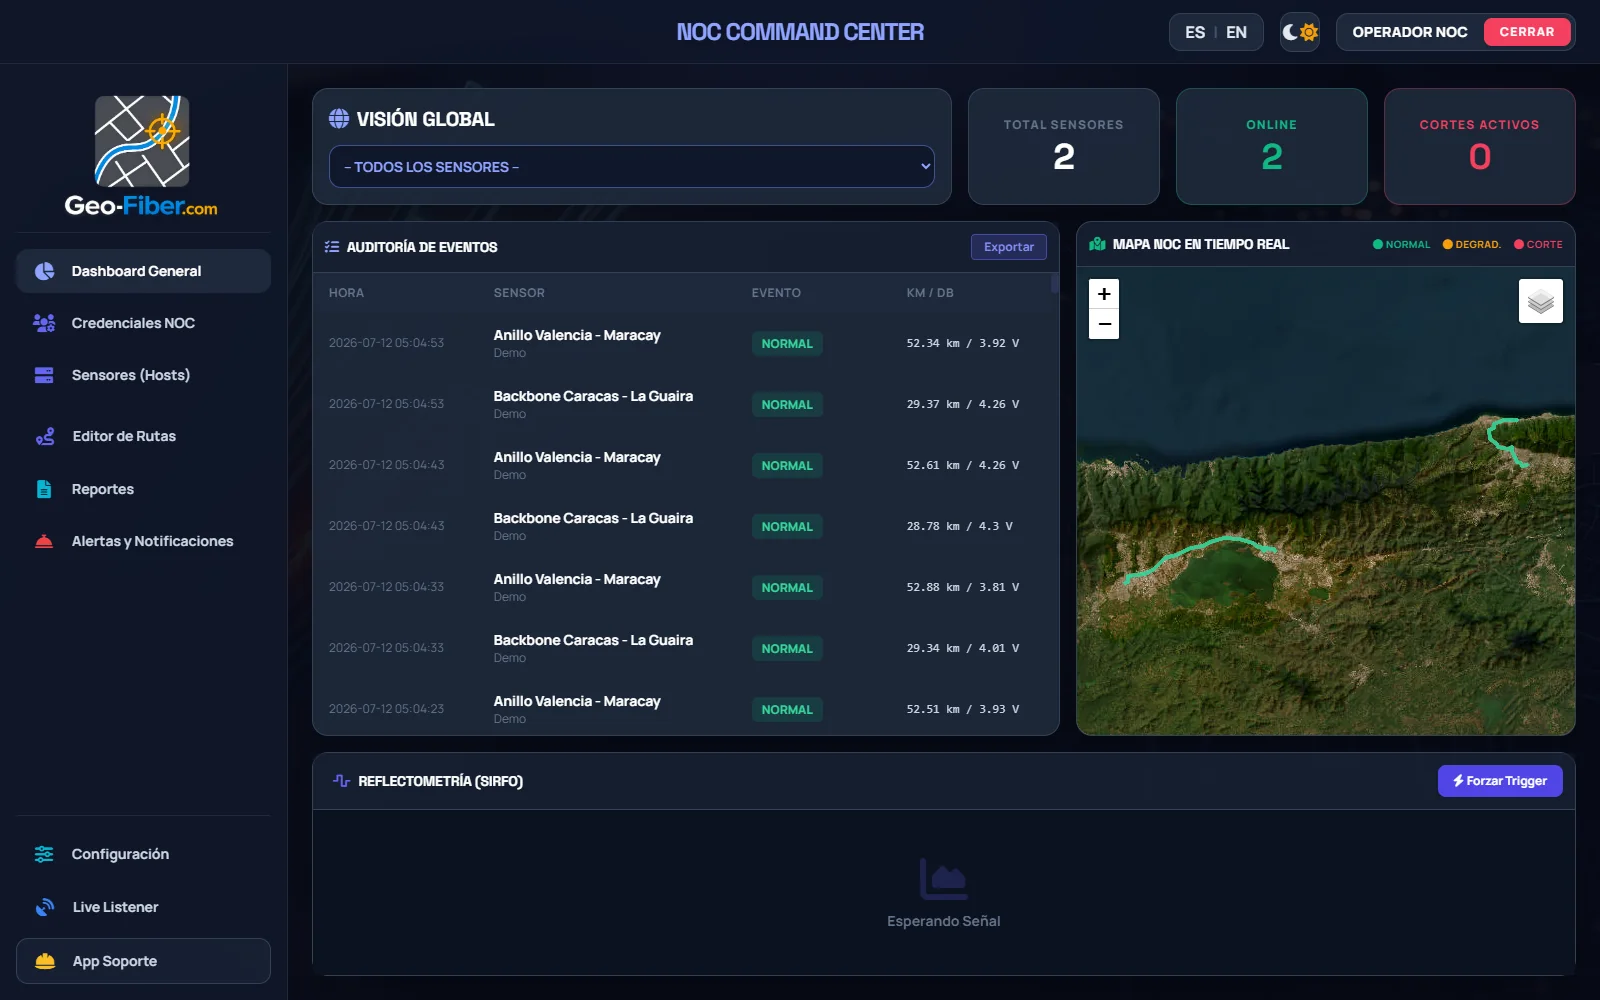This screenshot has width=1600, height=1000.
Task: Click the EVENTO column header
Action: [776, 293]
